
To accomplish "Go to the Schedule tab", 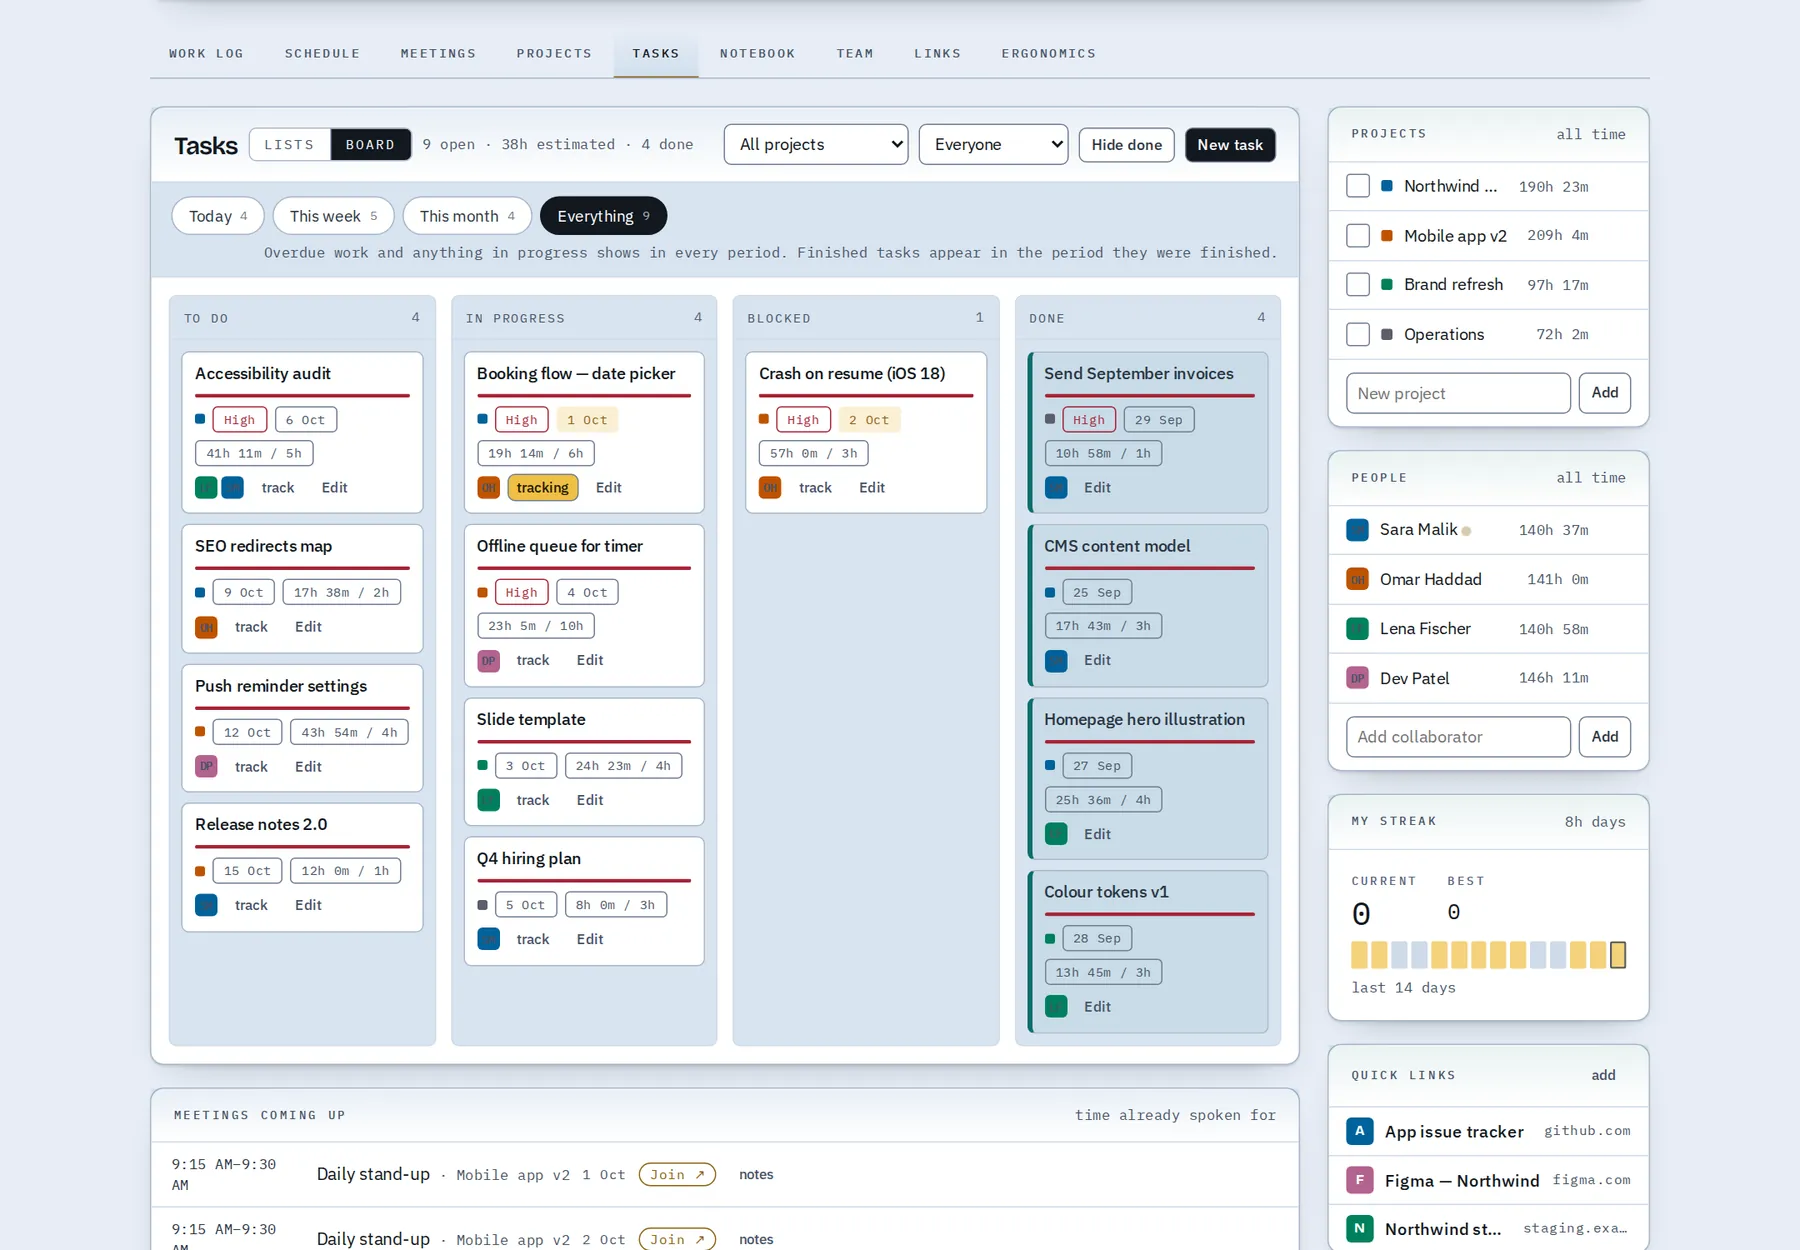I will 322,54.
